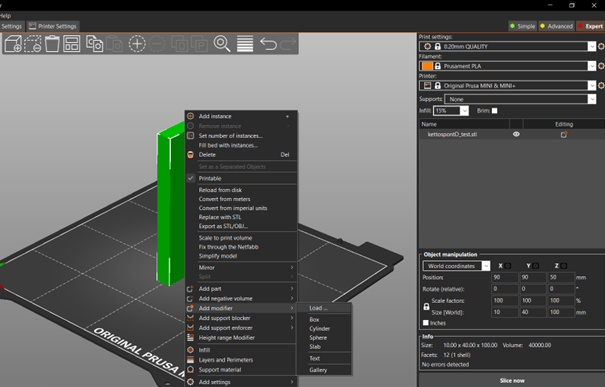Click the Undo arrow in the toolbar
Viewport: 605px width, 387px height.
tap(268, 44)
